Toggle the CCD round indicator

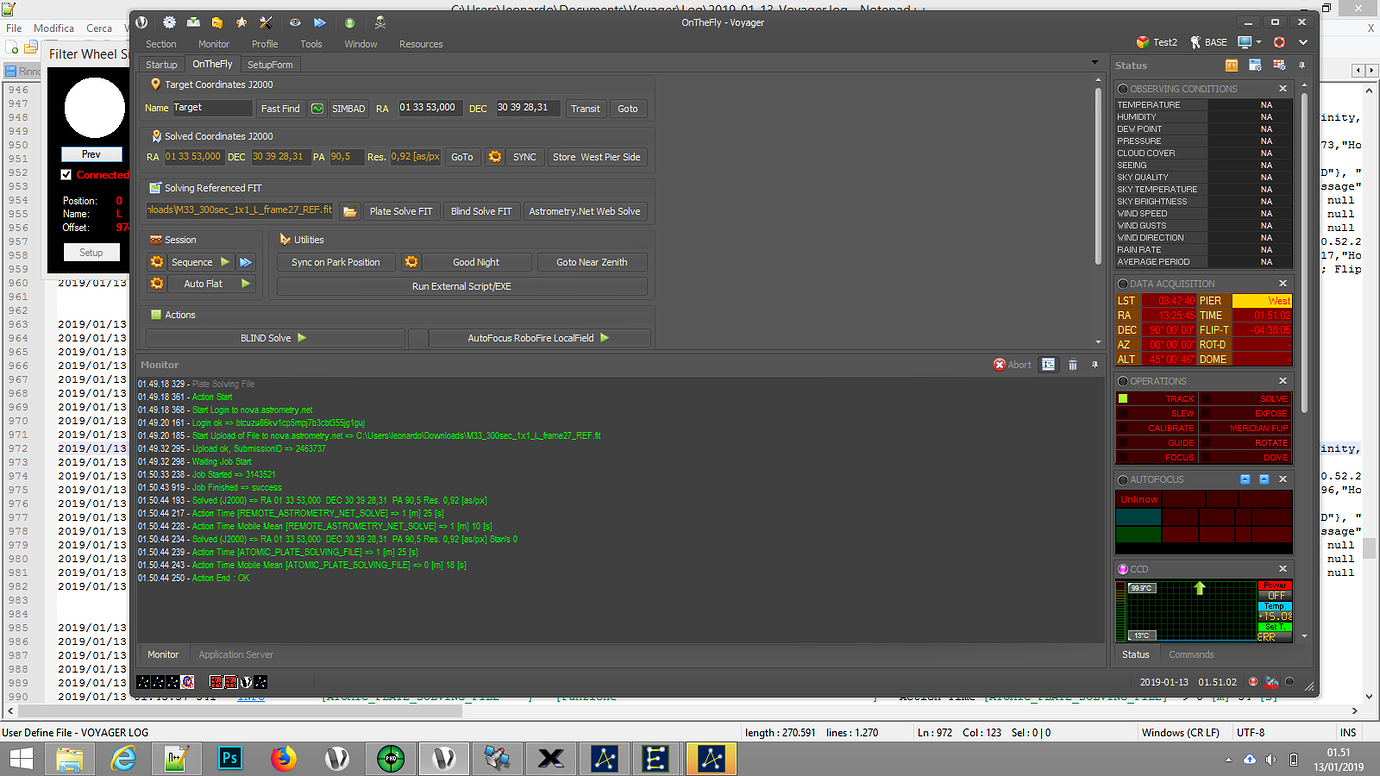[1123, 569]
